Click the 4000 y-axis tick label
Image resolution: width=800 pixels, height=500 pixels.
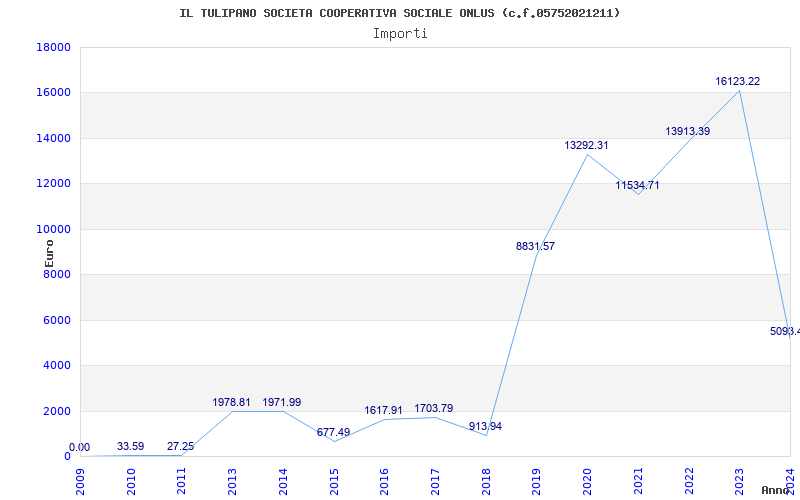click(x=56, y=366)
